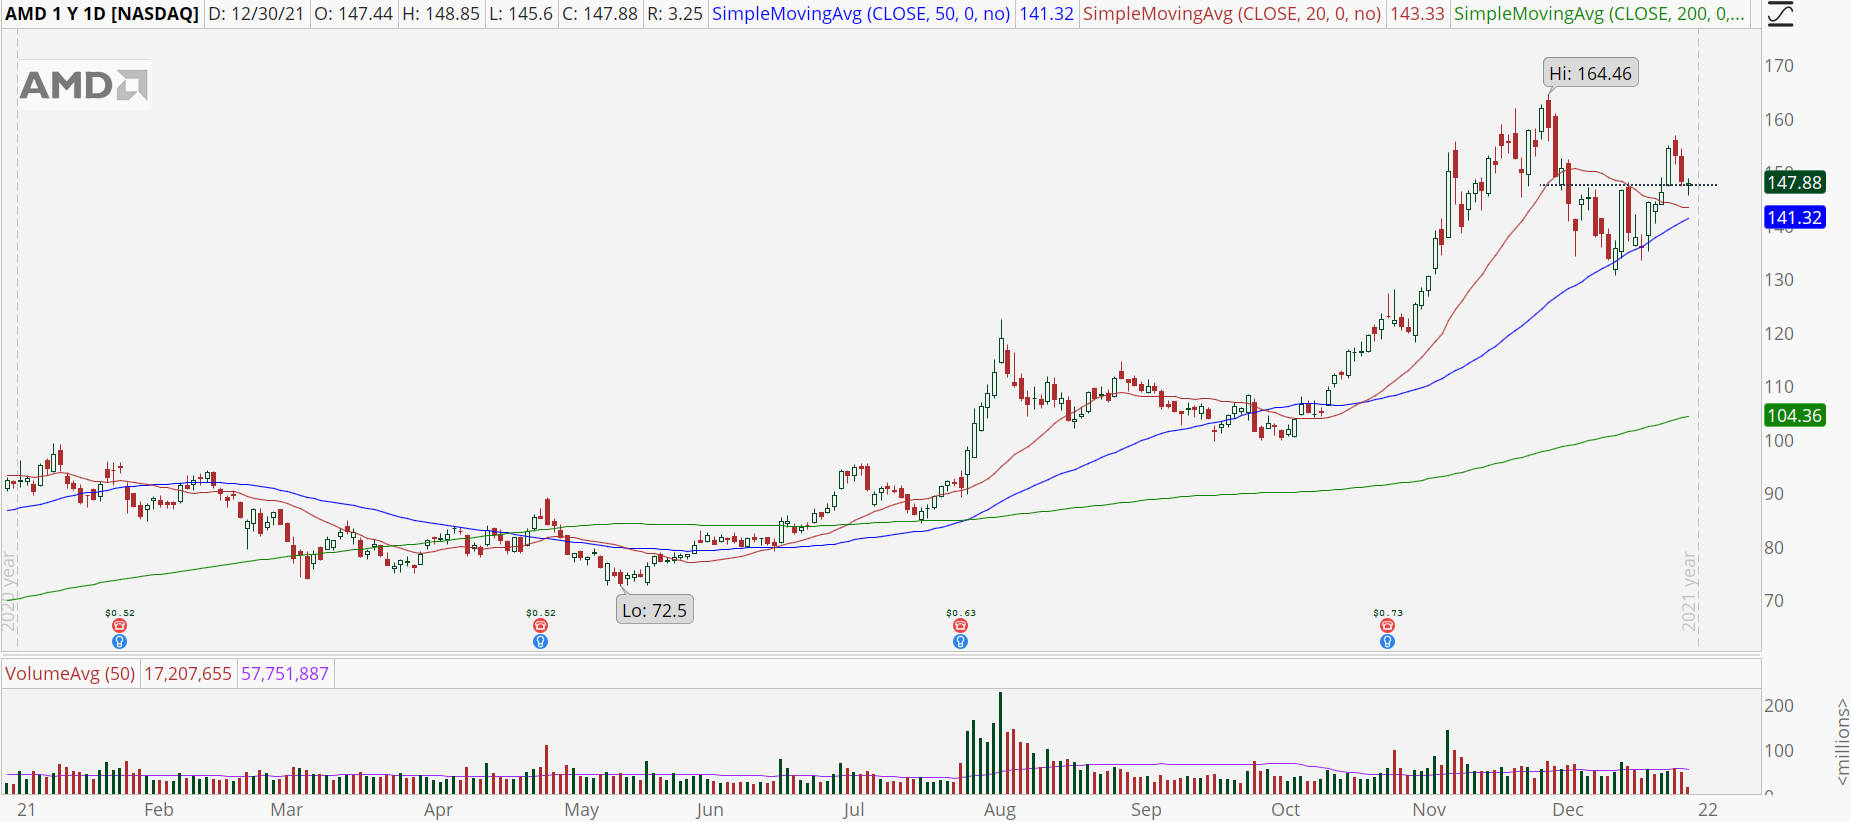
Task: Click the late-January blue lightbulb icon
Action: [120, 642]
